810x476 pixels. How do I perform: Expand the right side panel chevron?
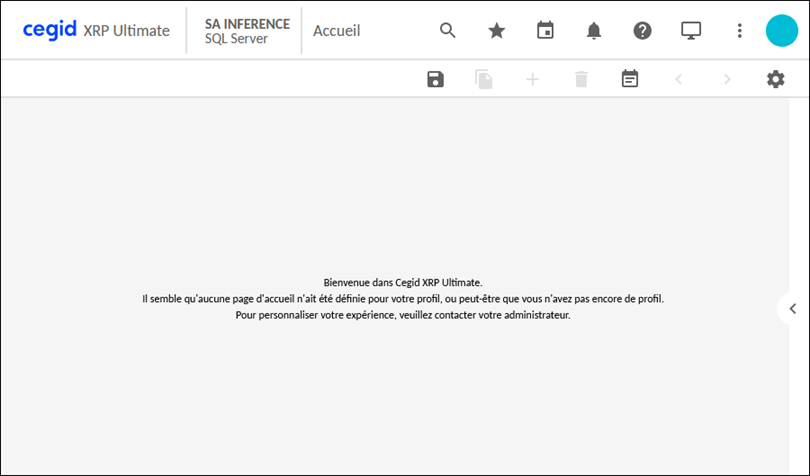[x=792, y=309]
